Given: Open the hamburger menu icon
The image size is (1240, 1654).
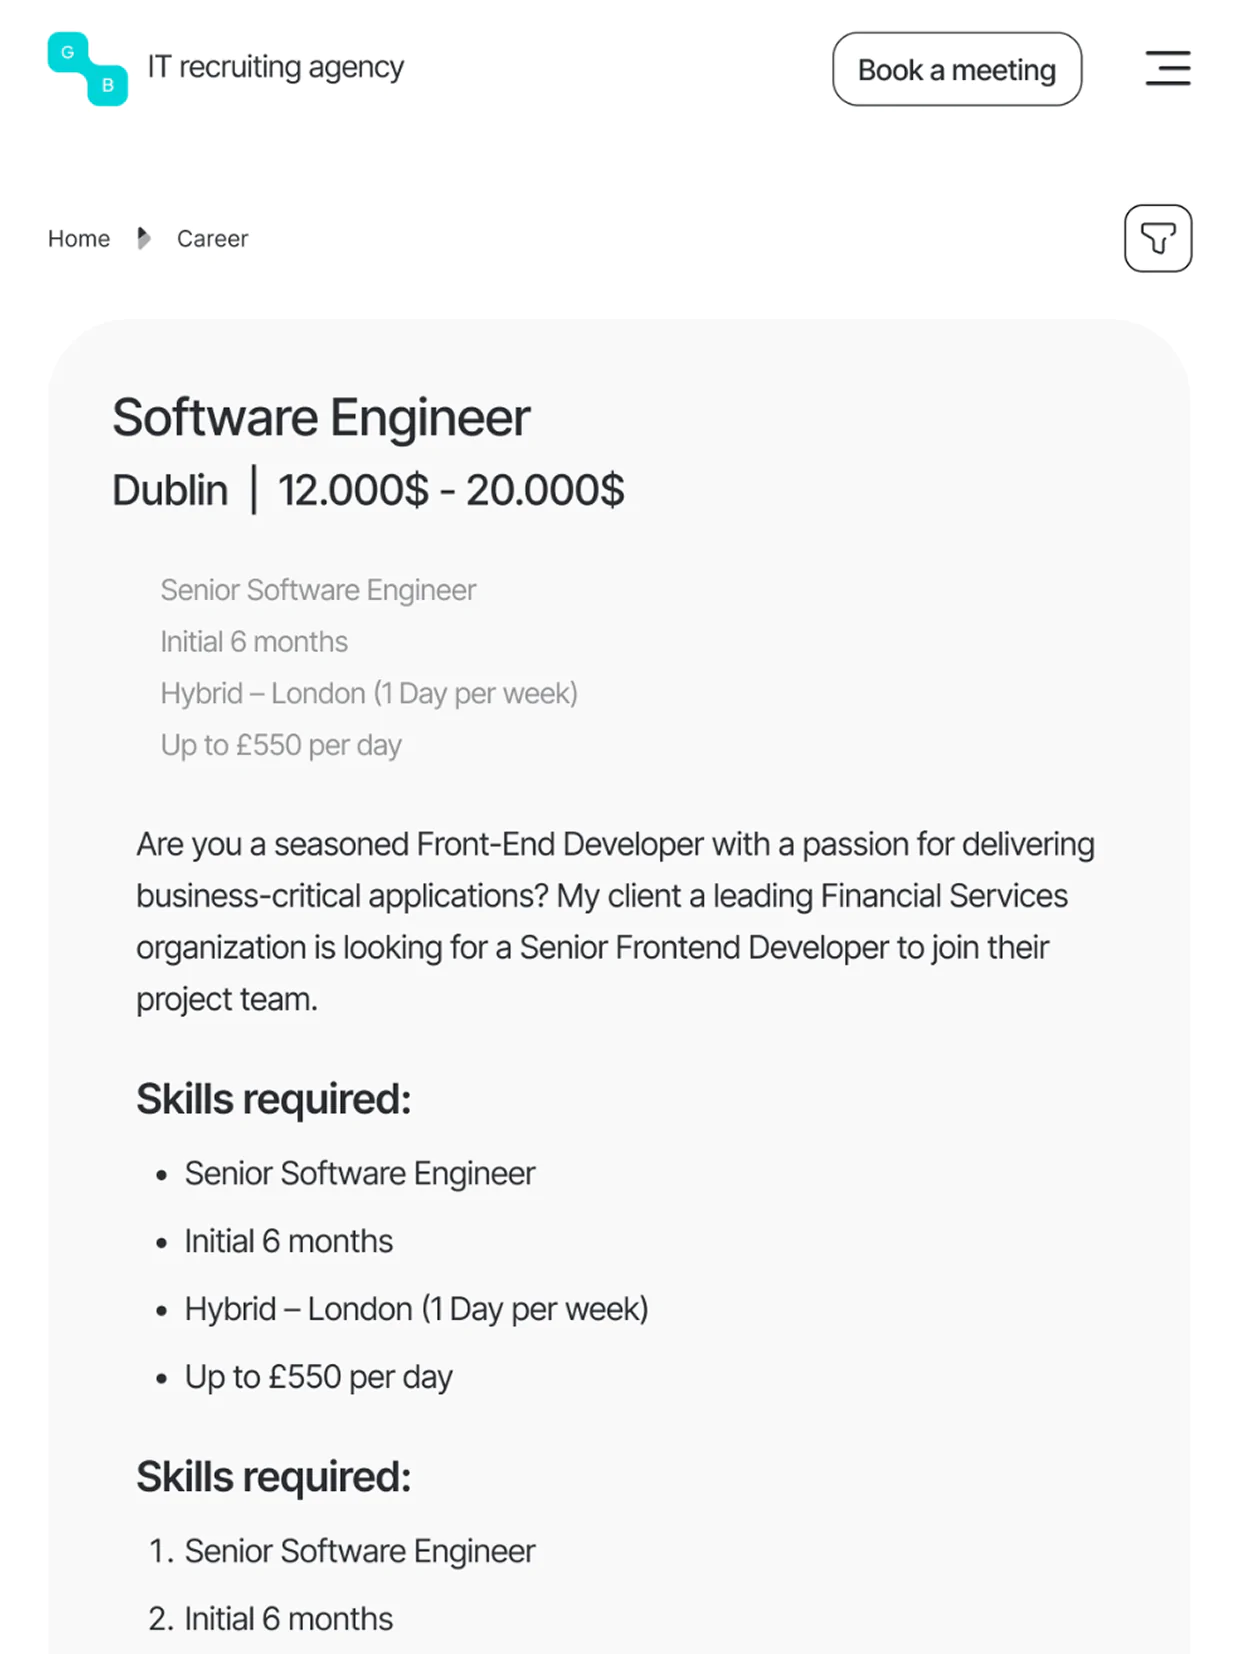Looking at the screenshot, I should pyautogui.click(x=1167, y=68).
